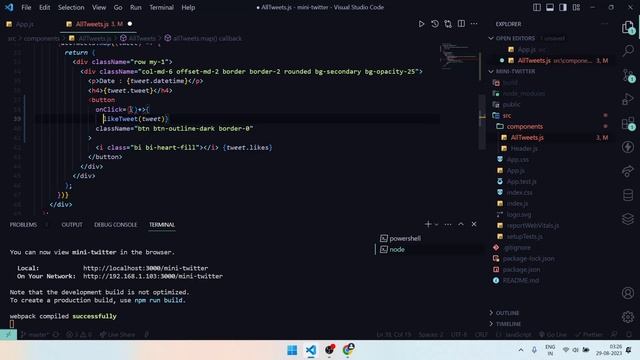Toggle primary side bar layout icon
This screenshot has width=640, height=360.
[537, 7]
